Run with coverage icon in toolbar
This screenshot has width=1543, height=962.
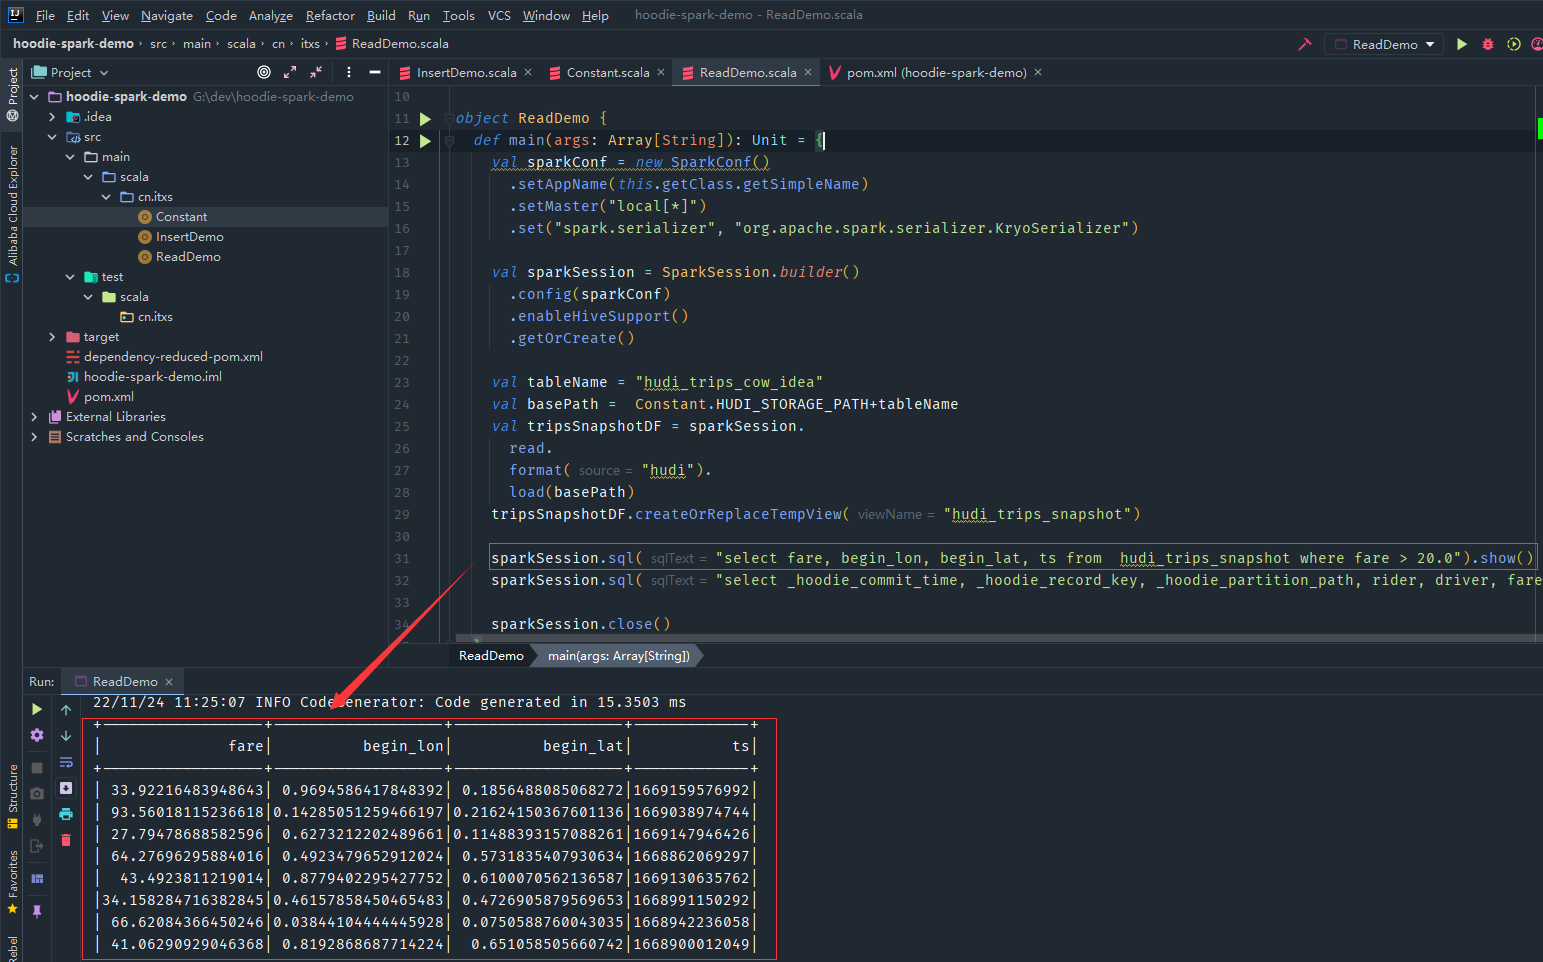click(x=1514, y=44)
